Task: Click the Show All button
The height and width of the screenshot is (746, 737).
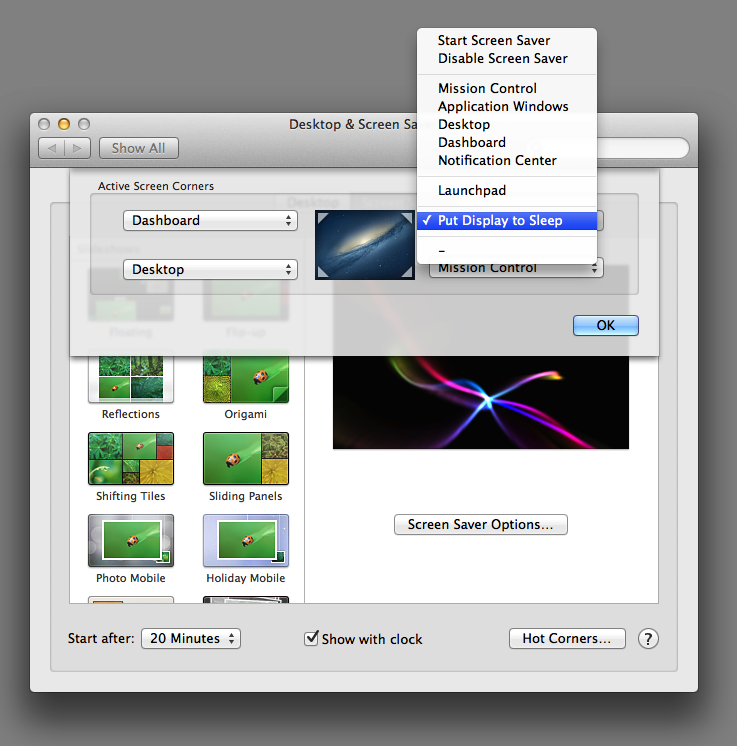Action: tap(138, 148)
